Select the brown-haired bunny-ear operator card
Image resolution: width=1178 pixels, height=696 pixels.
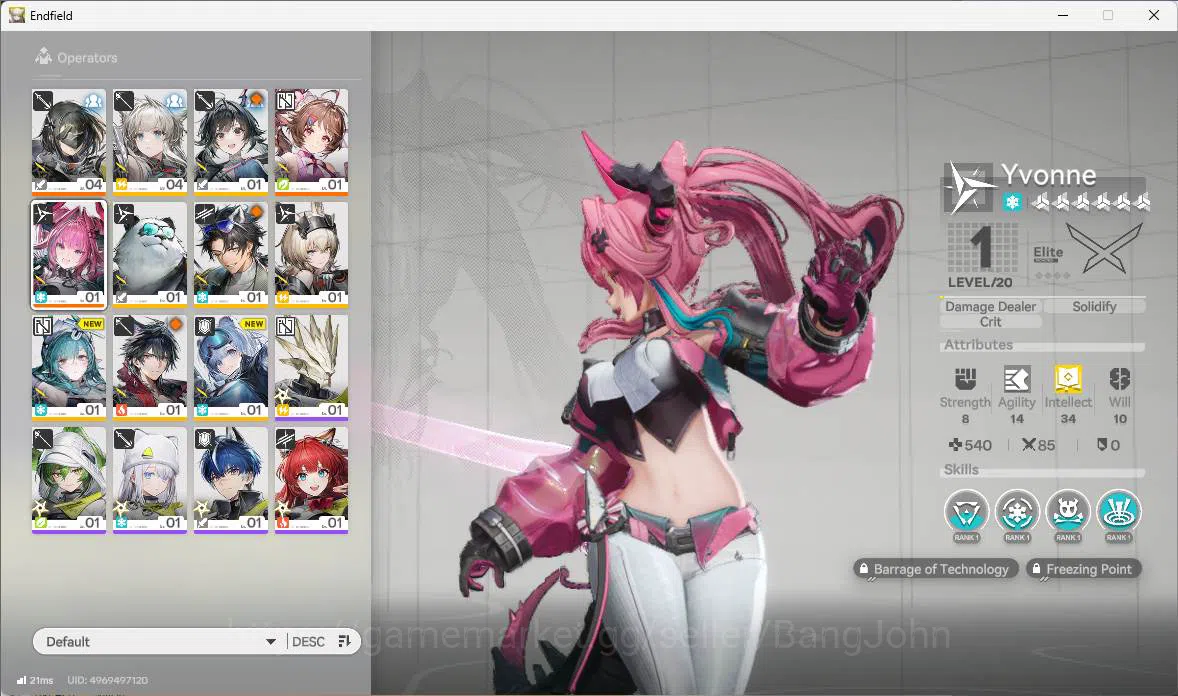[311, 142]
